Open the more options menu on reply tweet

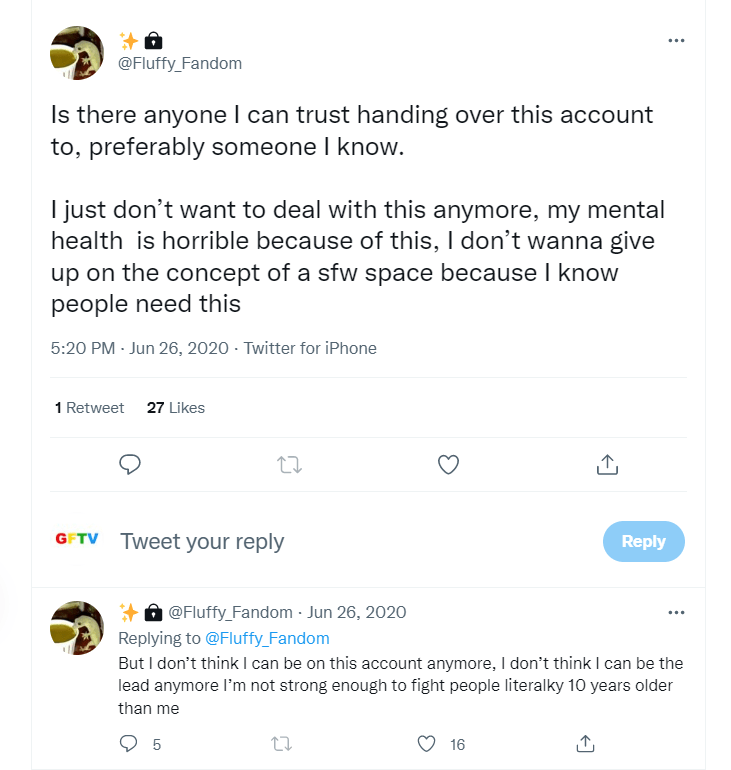coord(676,612)
